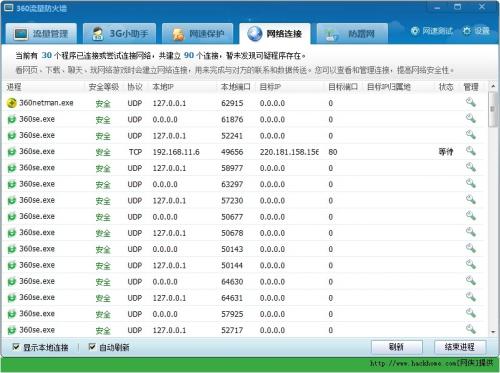The image size is (500, 373).
Task: Click scrollbar down arrow of connection list
Action: point(493,332)
